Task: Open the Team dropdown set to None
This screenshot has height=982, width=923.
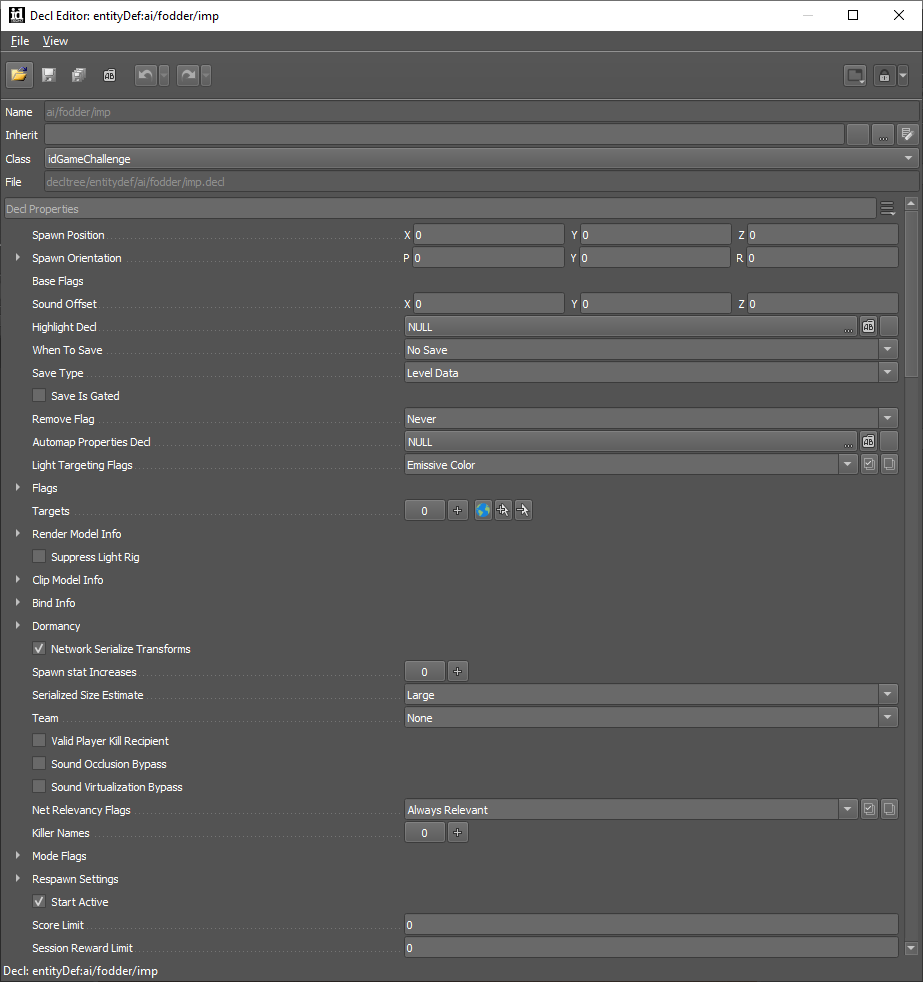Action: [651, 718]
